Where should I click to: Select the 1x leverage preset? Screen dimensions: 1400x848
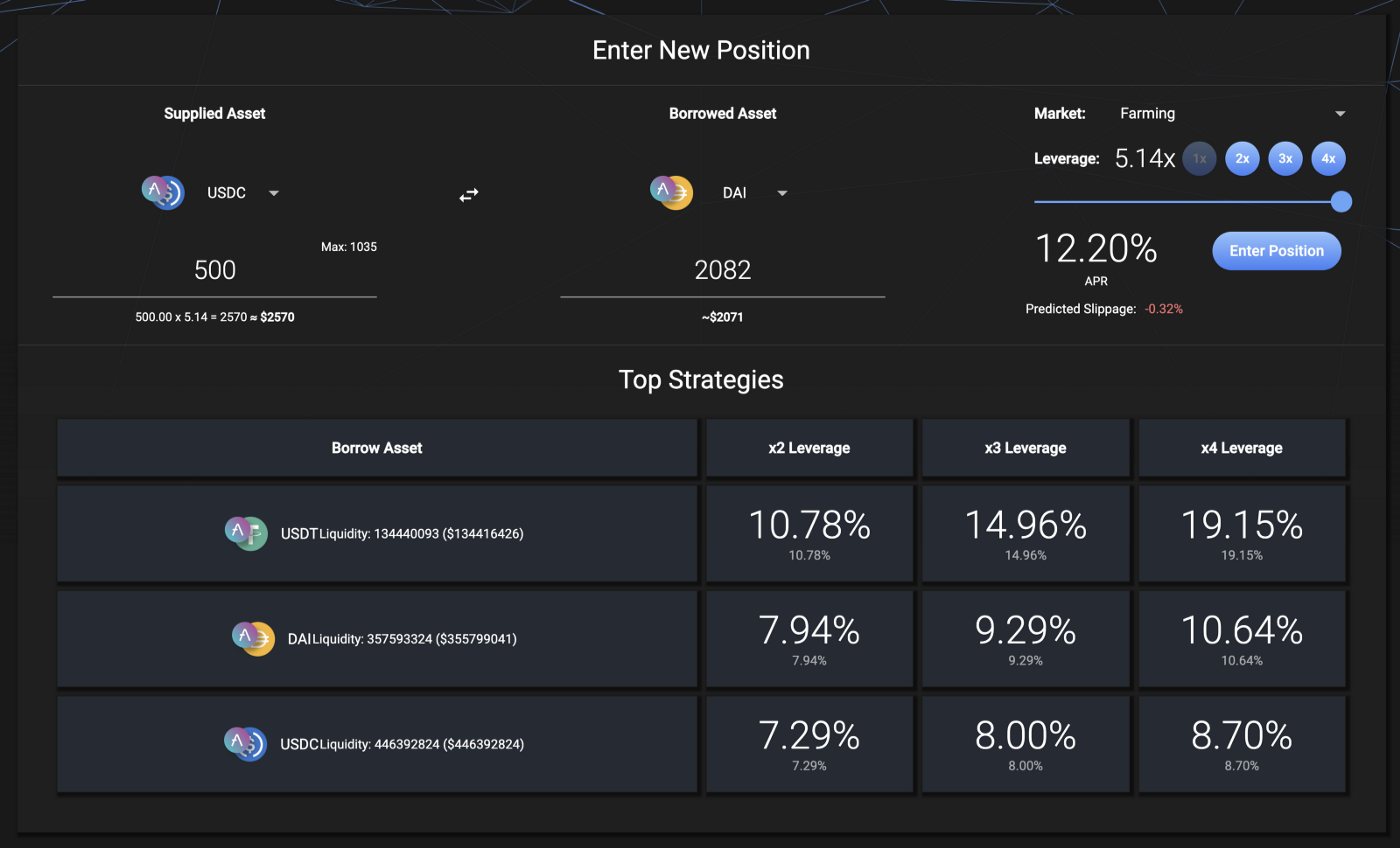tap(1199, 158)
